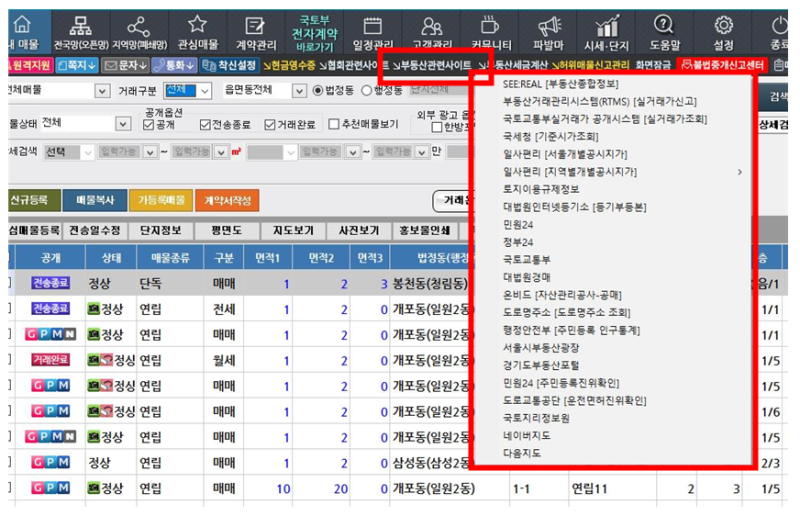Open 허위매물신고관리 menu

pyautogui.click(x=590, y=65)
